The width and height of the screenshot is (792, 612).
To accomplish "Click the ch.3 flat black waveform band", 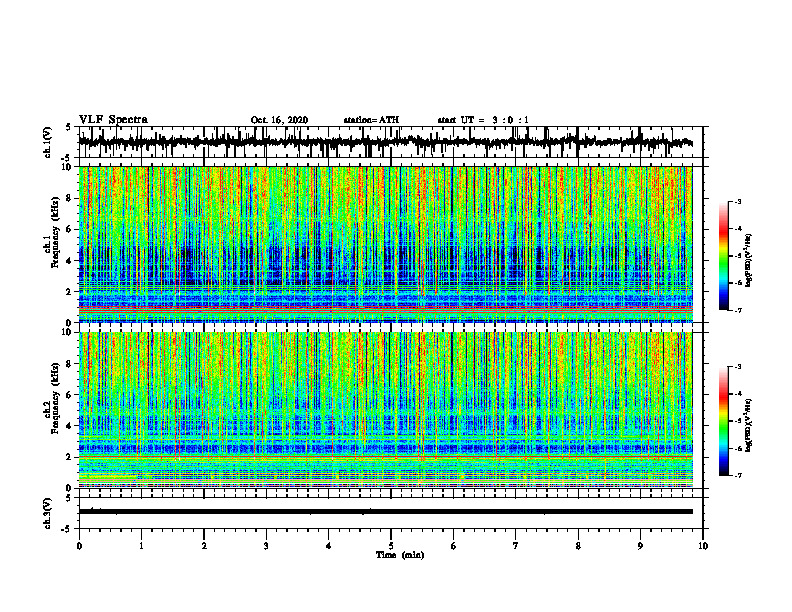I will 386,512.
